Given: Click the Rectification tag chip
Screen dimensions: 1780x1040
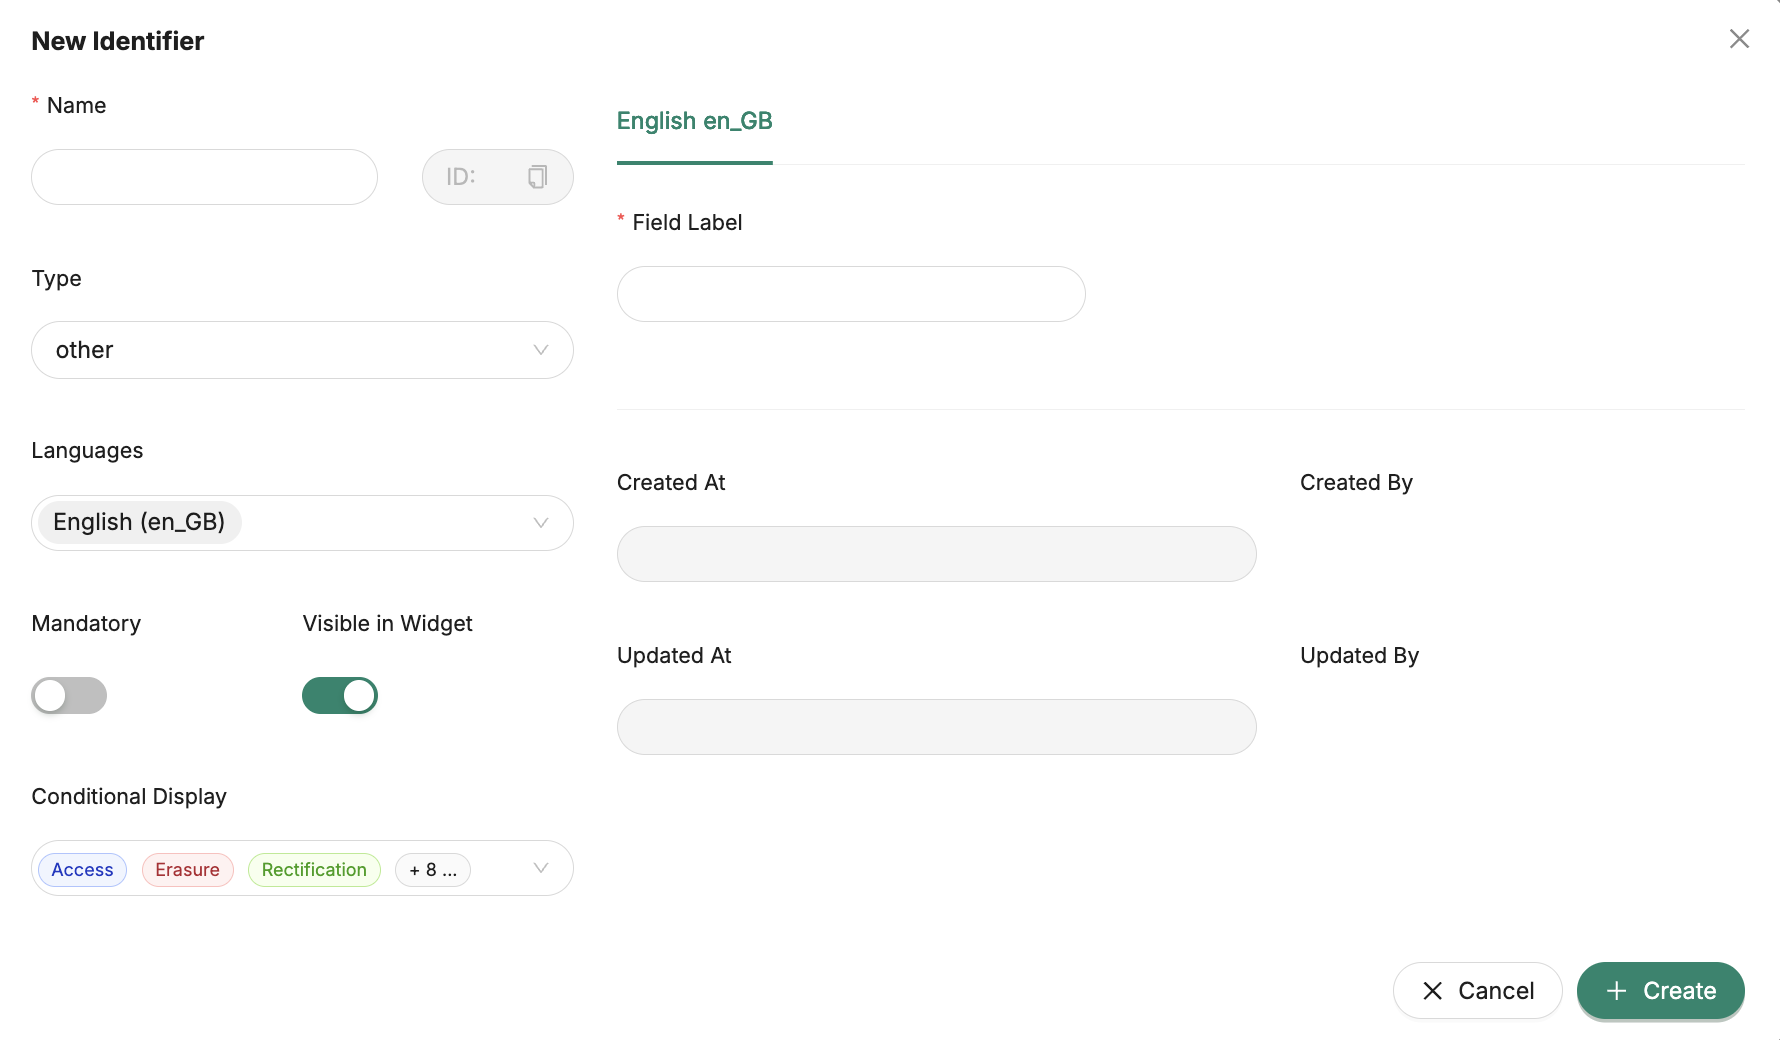Looking at the screenshot, I should click(x=314, y=870).
